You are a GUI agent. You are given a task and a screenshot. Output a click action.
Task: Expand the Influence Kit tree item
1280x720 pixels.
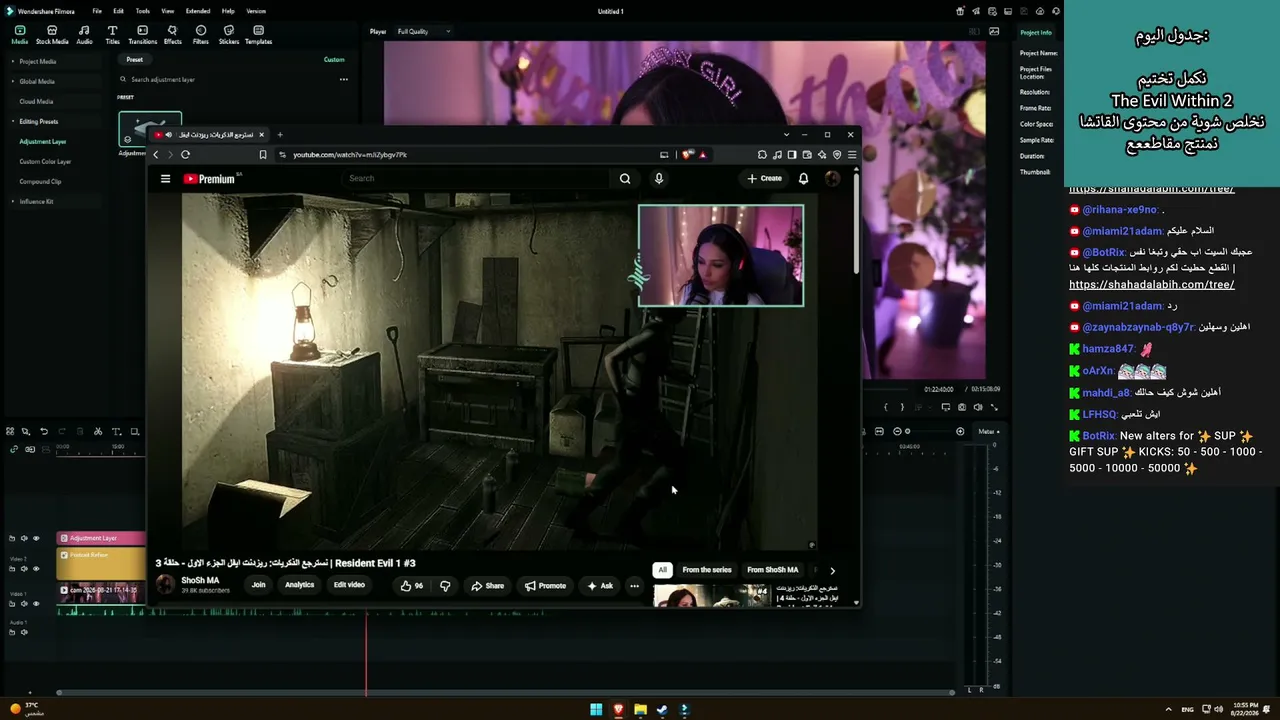(14, 202)
